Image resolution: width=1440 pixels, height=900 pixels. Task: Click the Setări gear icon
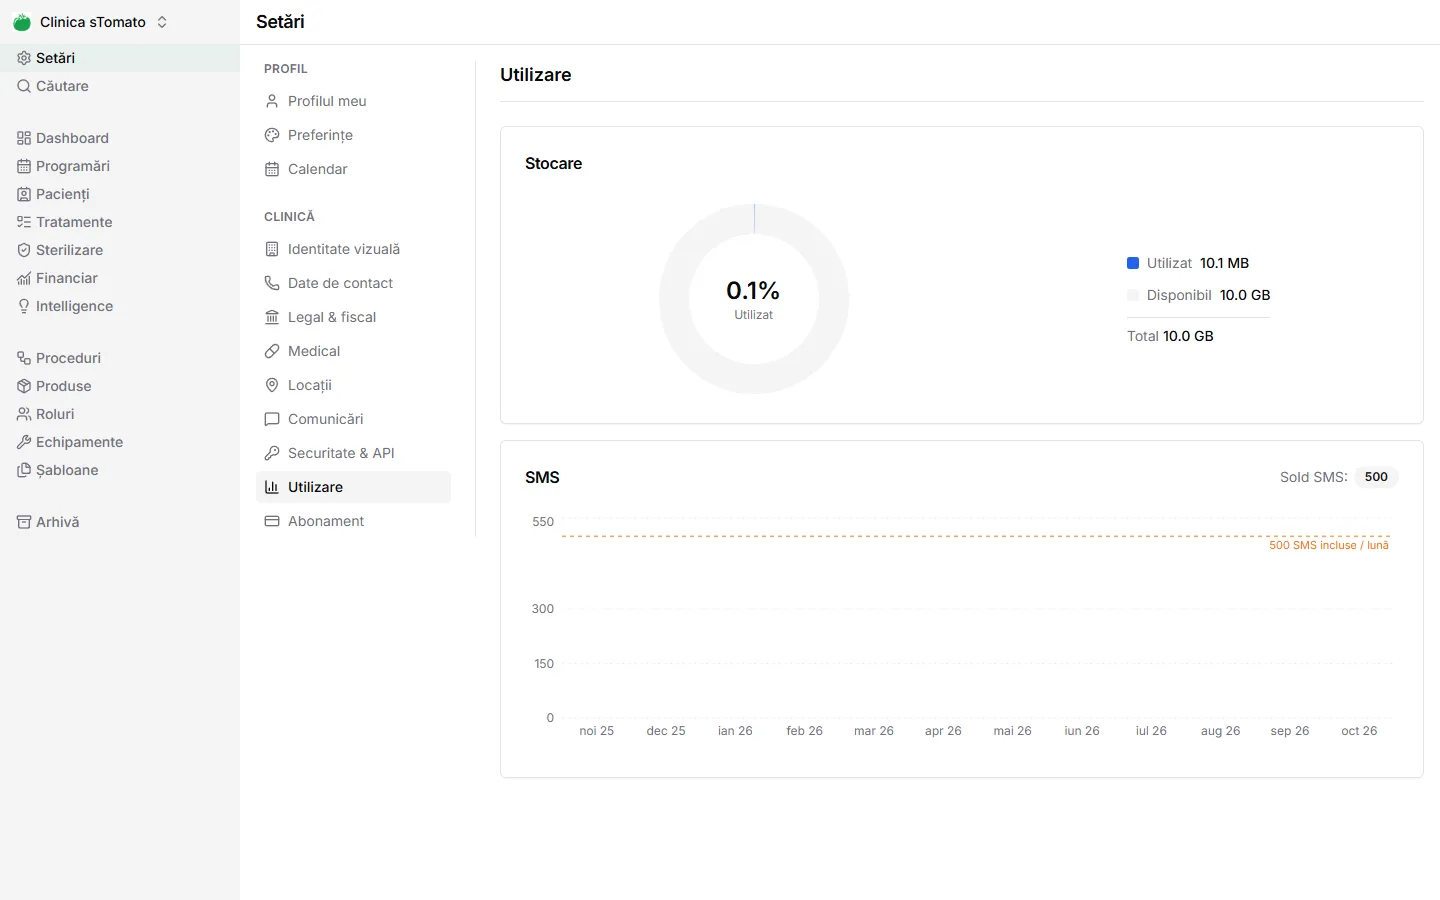pos(24,58)
